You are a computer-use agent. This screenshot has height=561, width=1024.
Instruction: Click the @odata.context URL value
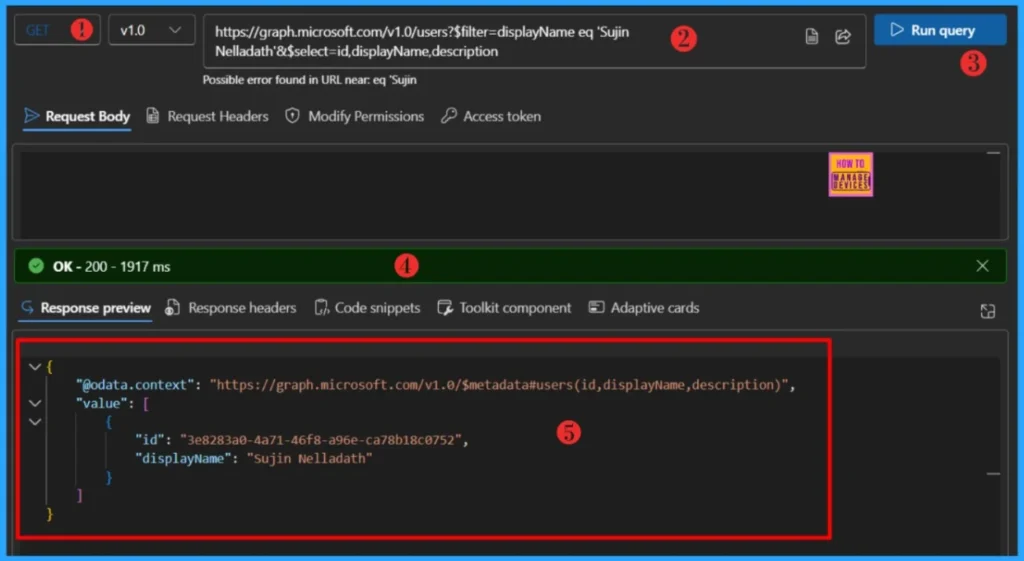click(499, 385)
